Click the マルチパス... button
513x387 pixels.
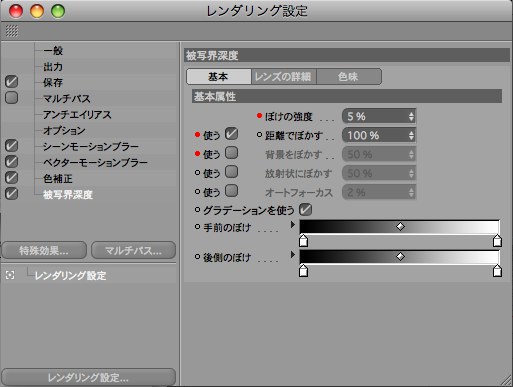pyautogui.click(x=133, y=250)
